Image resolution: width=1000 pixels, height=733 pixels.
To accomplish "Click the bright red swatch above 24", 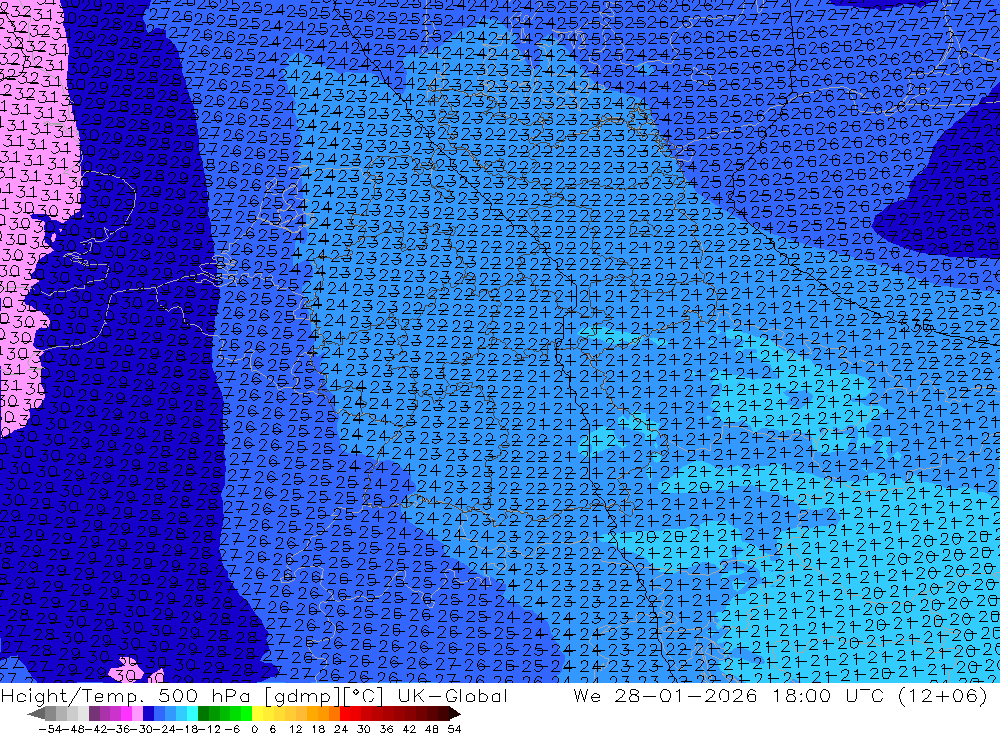I will 344,714.
